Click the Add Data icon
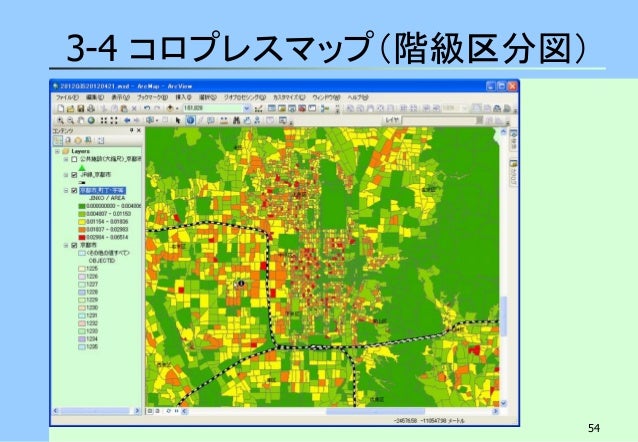Viewport: 638px width, 442px height. tap(170, 108)
